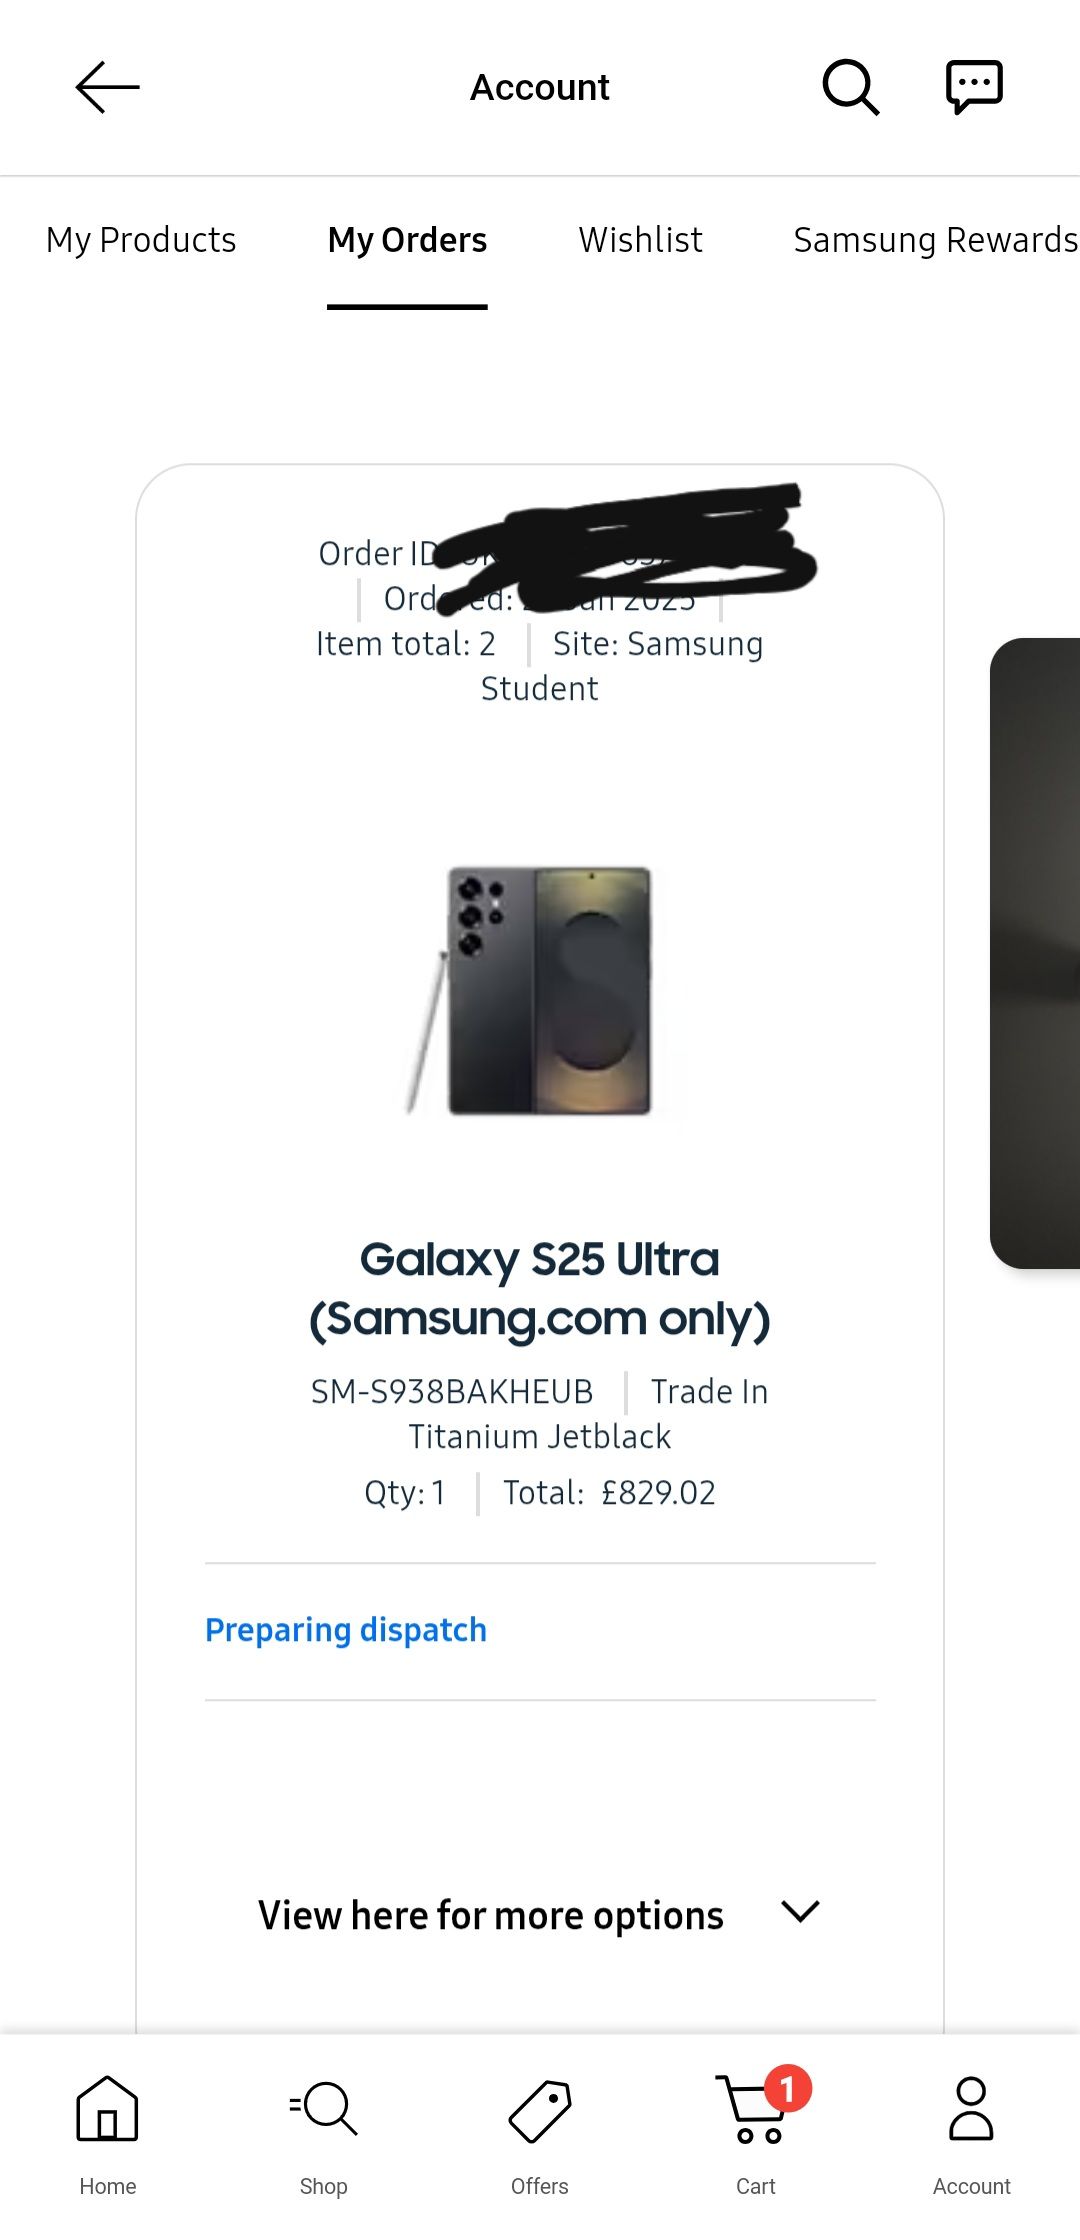Tap the Account header title
The height and width of the screenshot is (2240, 1080).
539,88
